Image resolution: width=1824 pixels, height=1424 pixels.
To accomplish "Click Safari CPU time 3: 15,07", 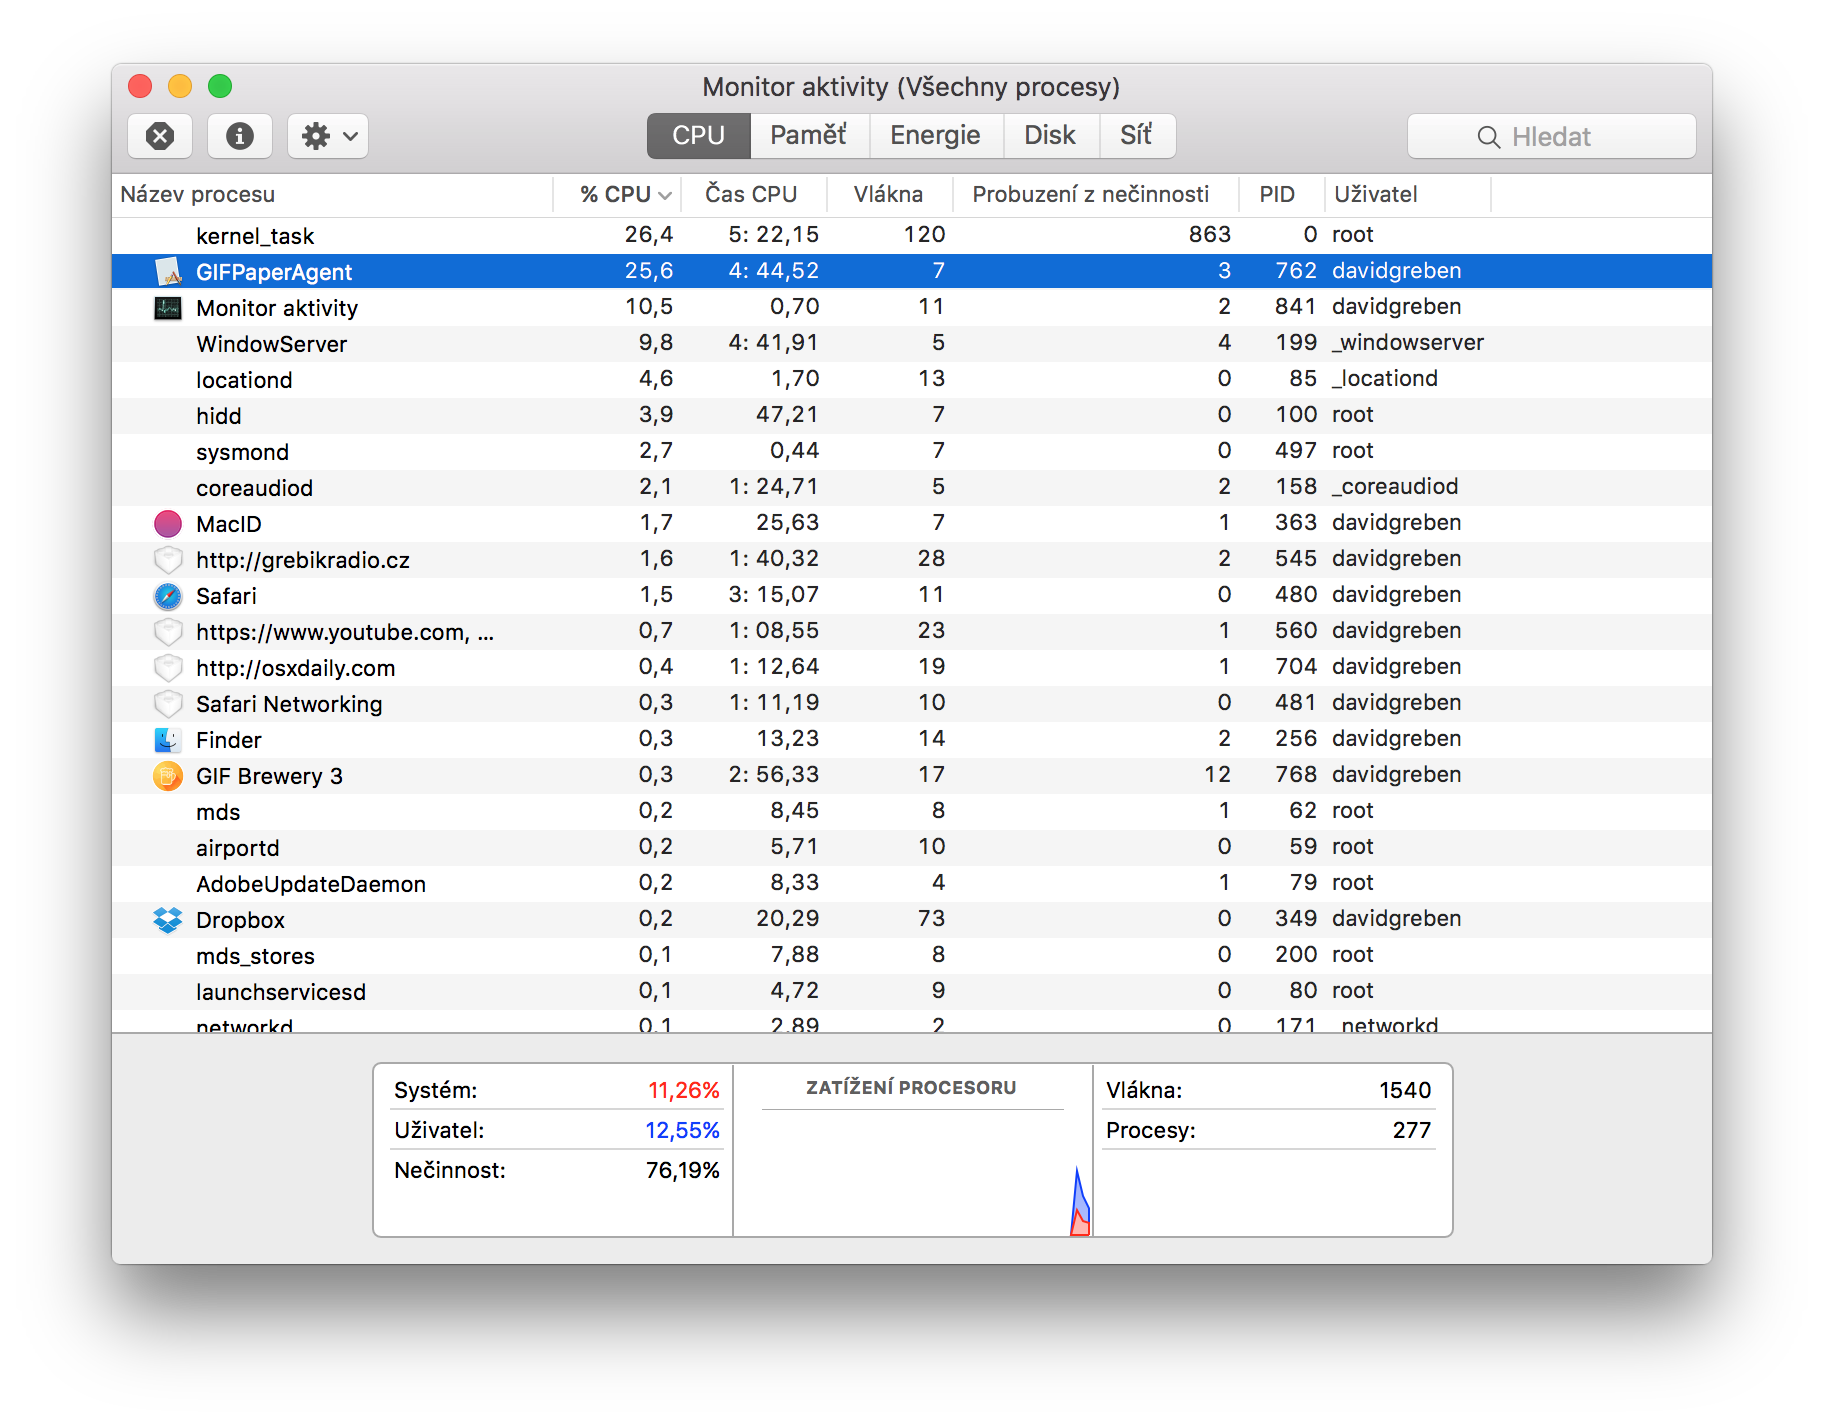I will (773, 595).
